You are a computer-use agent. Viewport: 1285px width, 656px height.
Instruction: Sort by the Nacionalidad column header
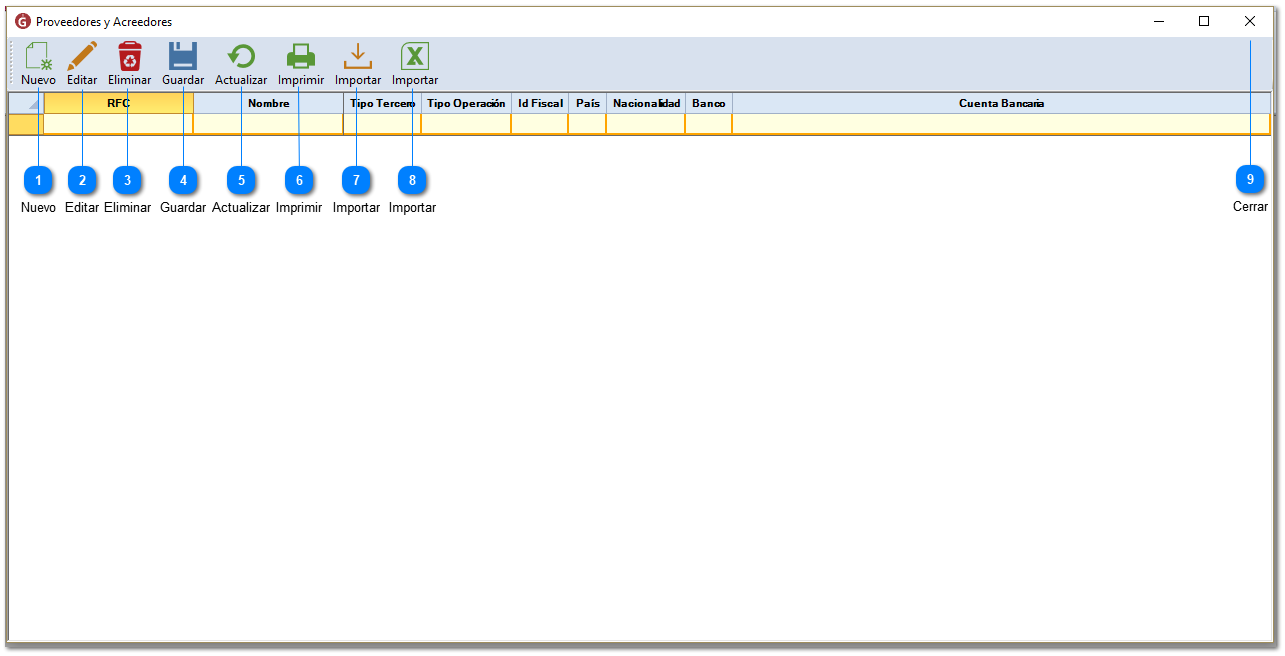click(646, 103)
